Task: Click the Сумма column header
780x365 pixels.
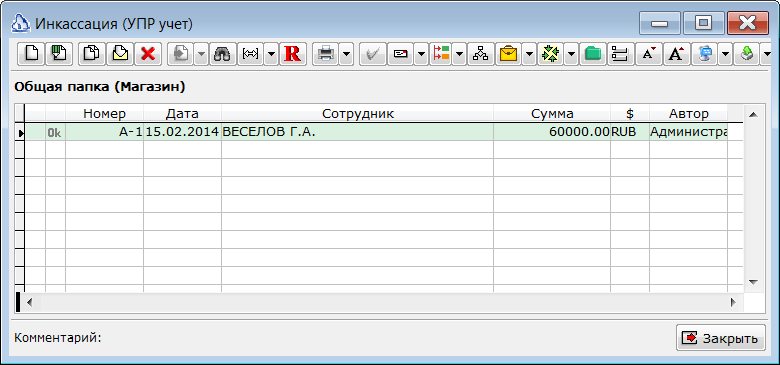Action: pyautogui.click(x=552, y=113)
